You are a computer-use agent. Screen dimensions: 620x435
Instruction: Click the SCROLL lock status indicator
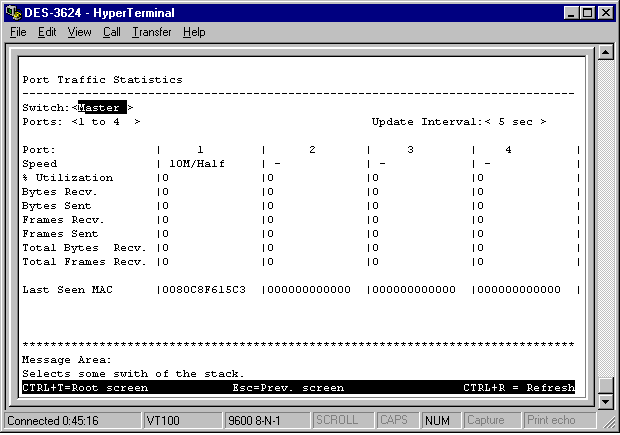[336, 420]
